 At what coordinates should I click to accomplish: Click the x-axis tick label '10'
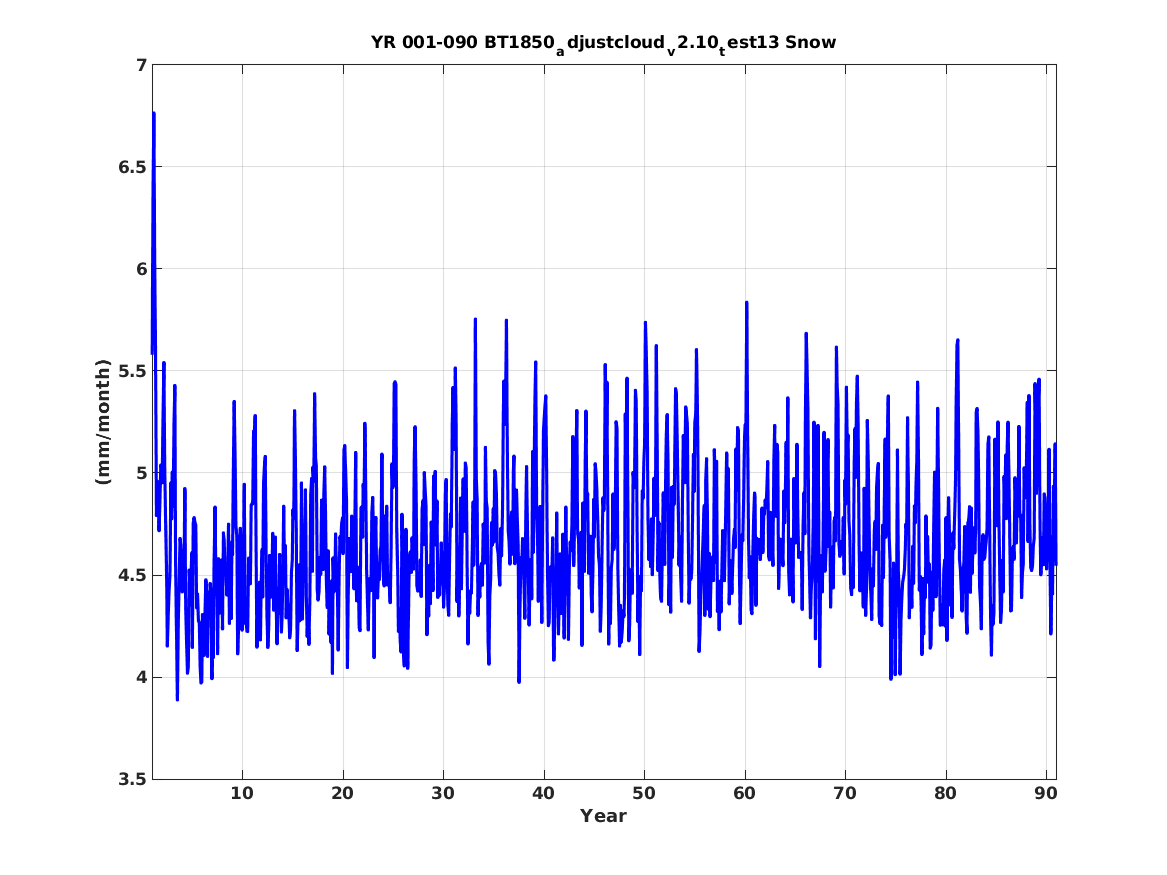click(x=242, y=793)
